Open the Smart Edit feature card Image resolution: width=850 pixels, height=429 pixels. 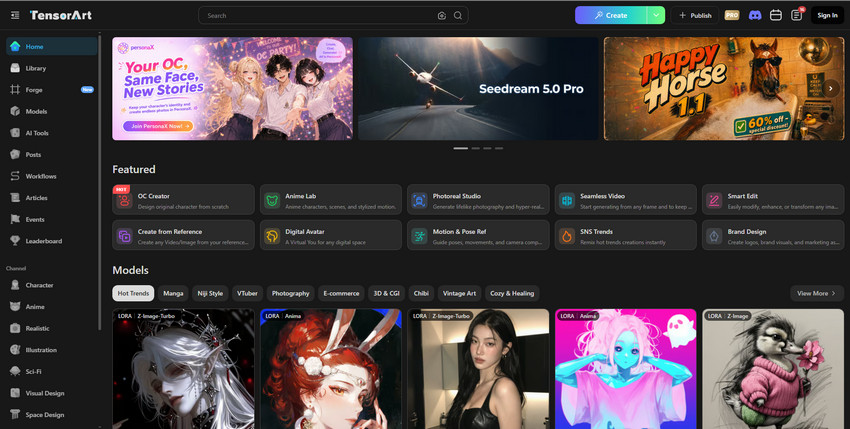tap(773, 200)
